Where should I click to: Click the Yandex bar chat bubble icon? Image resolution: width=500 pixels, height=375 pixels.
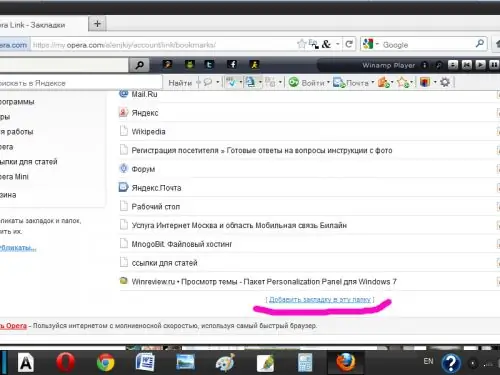click(208, 82)
